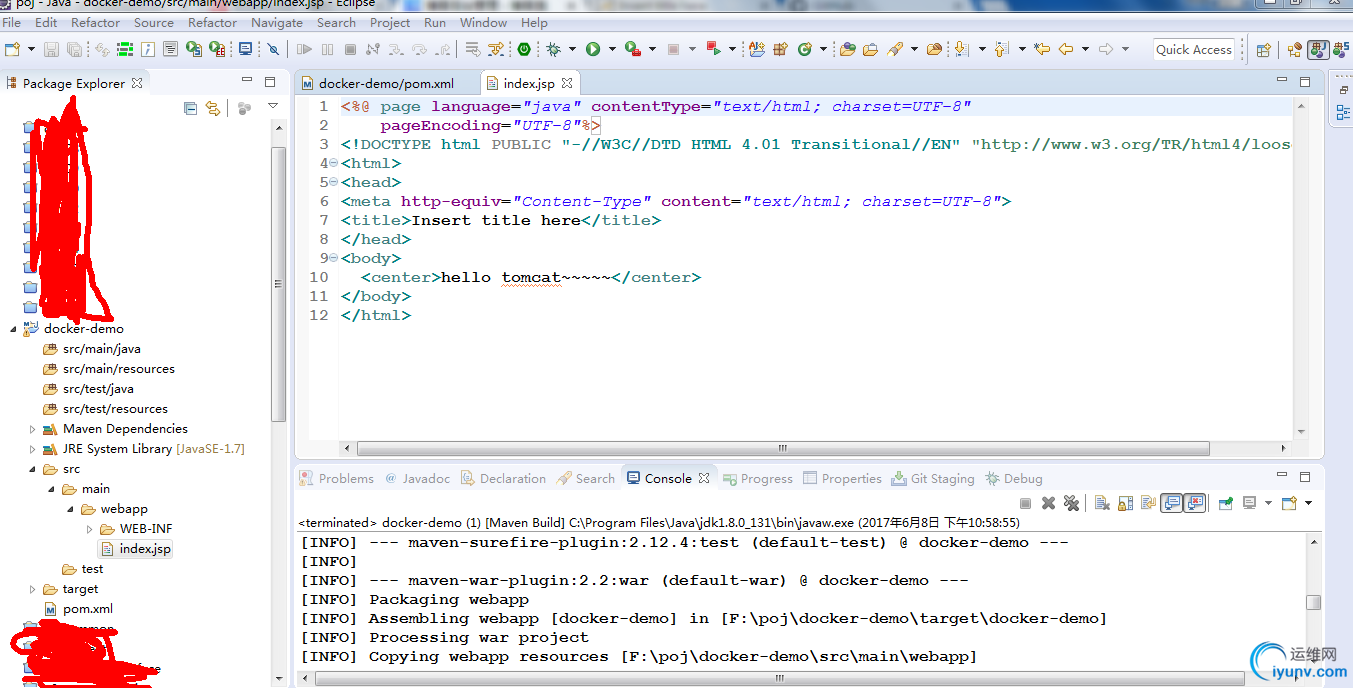The image size is (1353, 688).
Task: Close the Package Explorer view
Action: [137, 83]
